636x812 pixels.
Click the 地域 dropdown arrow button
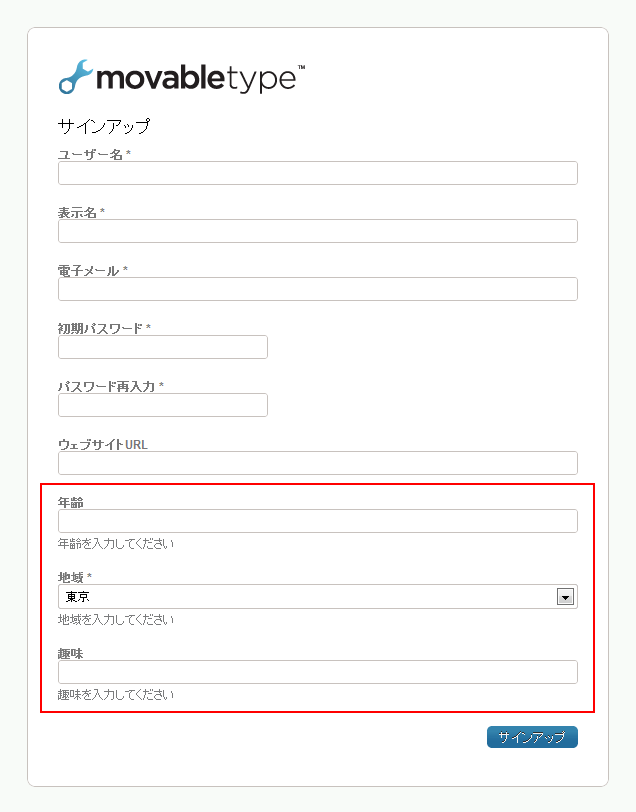coord(565,597)
